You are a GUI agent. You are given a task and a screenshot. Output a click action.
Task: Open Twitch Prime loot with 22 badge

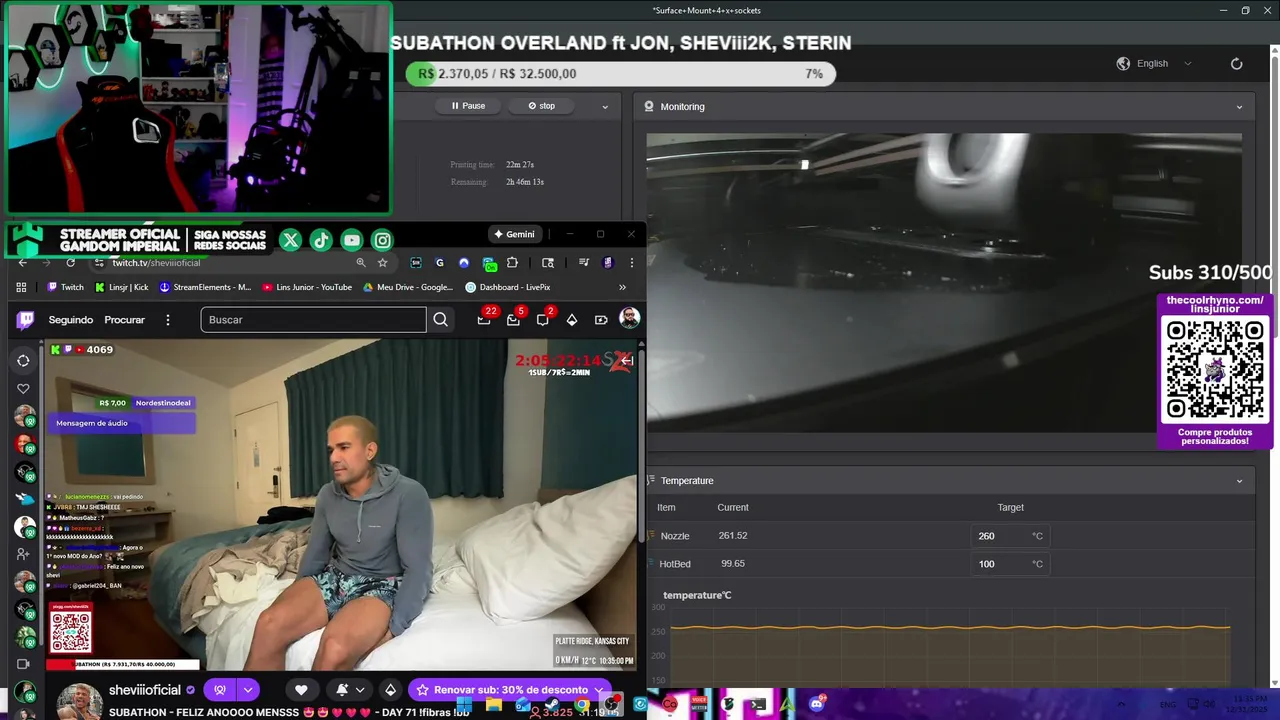pos(484,320)
